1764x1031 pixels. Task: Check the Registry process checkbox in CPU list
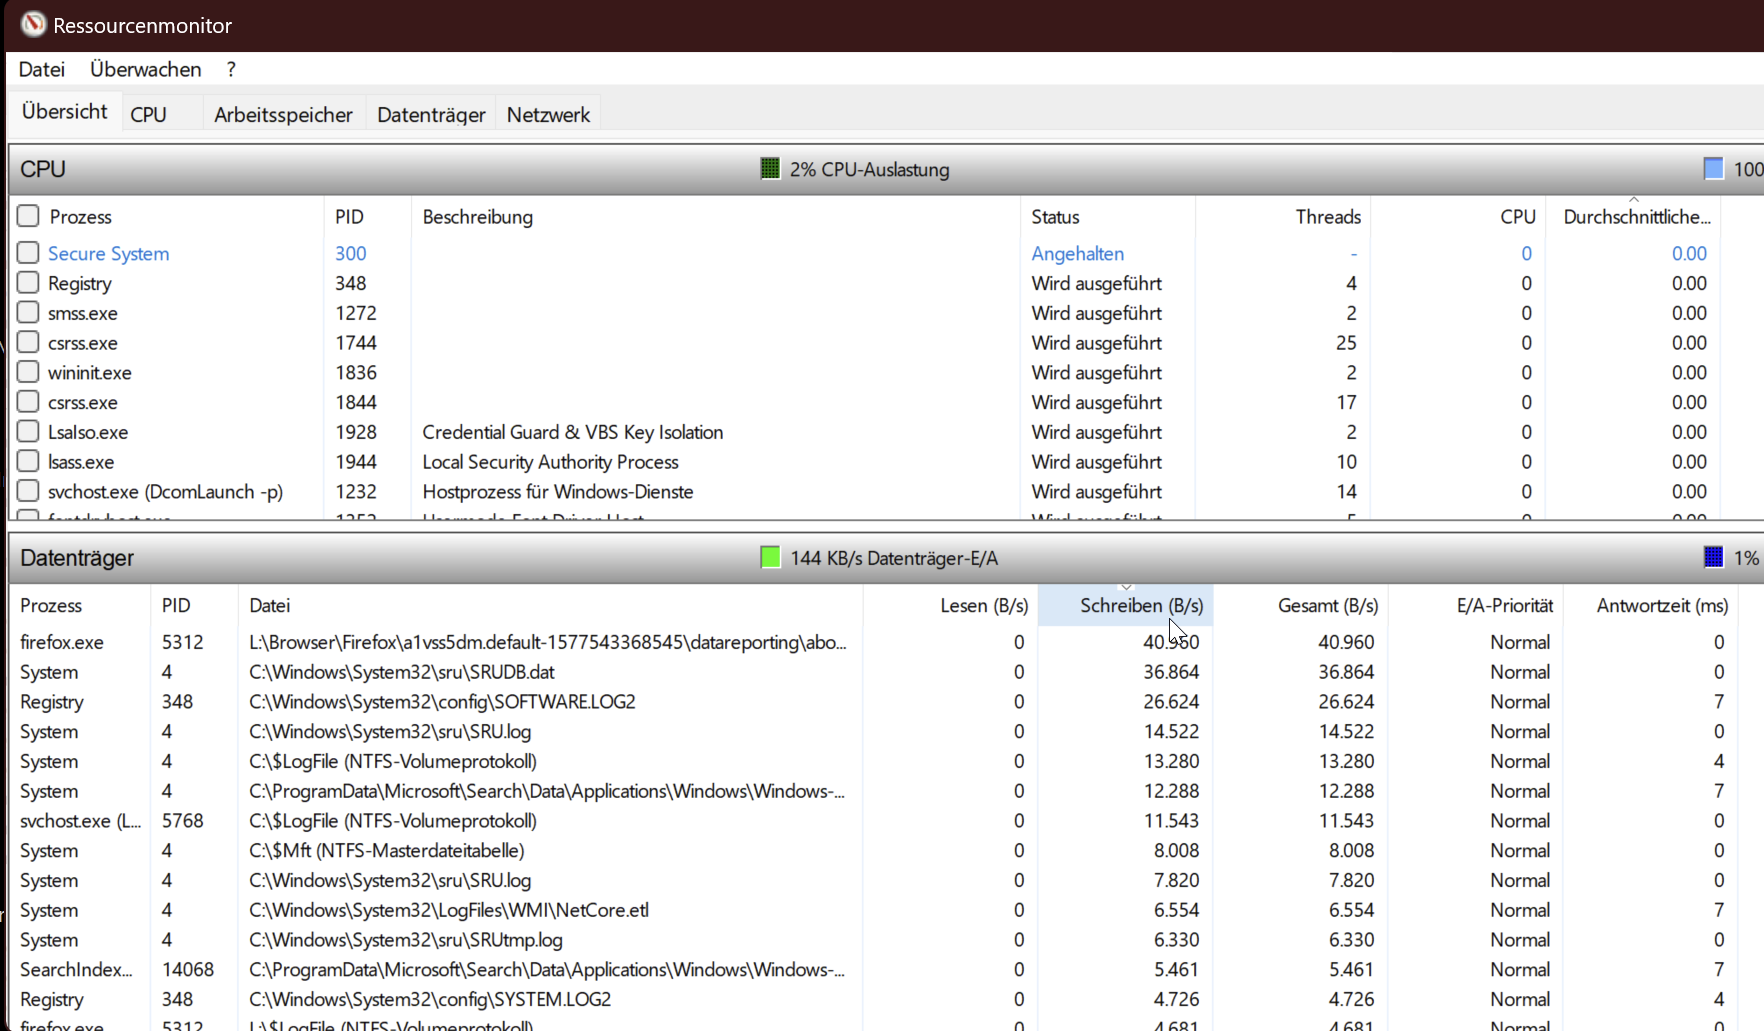click(x=28, y=283)
